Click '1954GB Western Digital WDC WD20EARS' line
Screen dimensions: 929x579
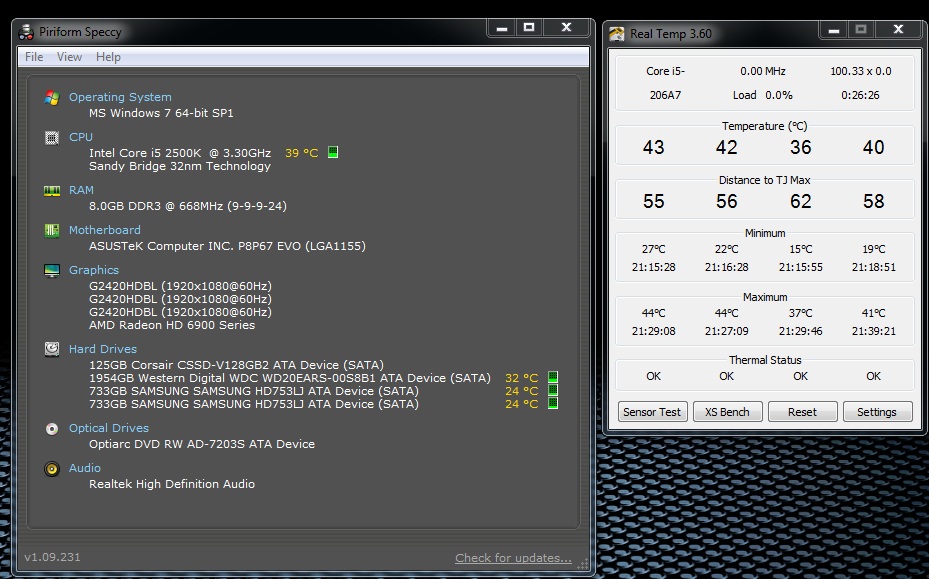point(290,378)
